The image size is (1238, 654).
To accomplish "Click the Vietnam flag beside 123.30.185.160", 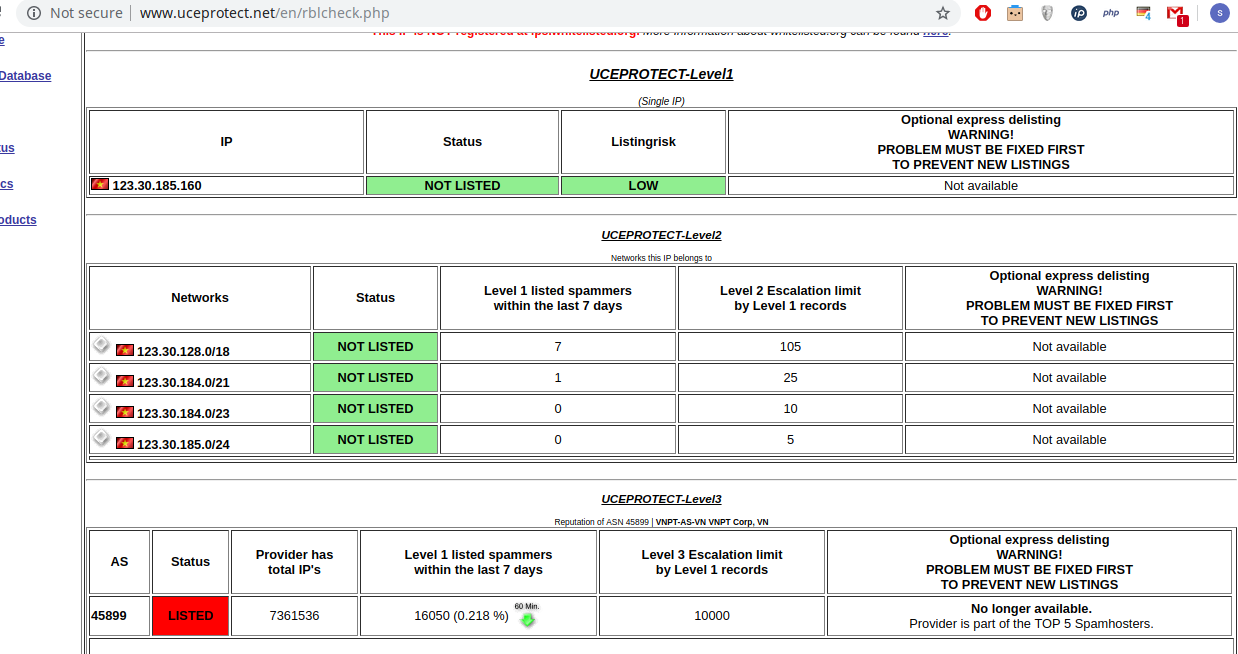I will [100, 185].
